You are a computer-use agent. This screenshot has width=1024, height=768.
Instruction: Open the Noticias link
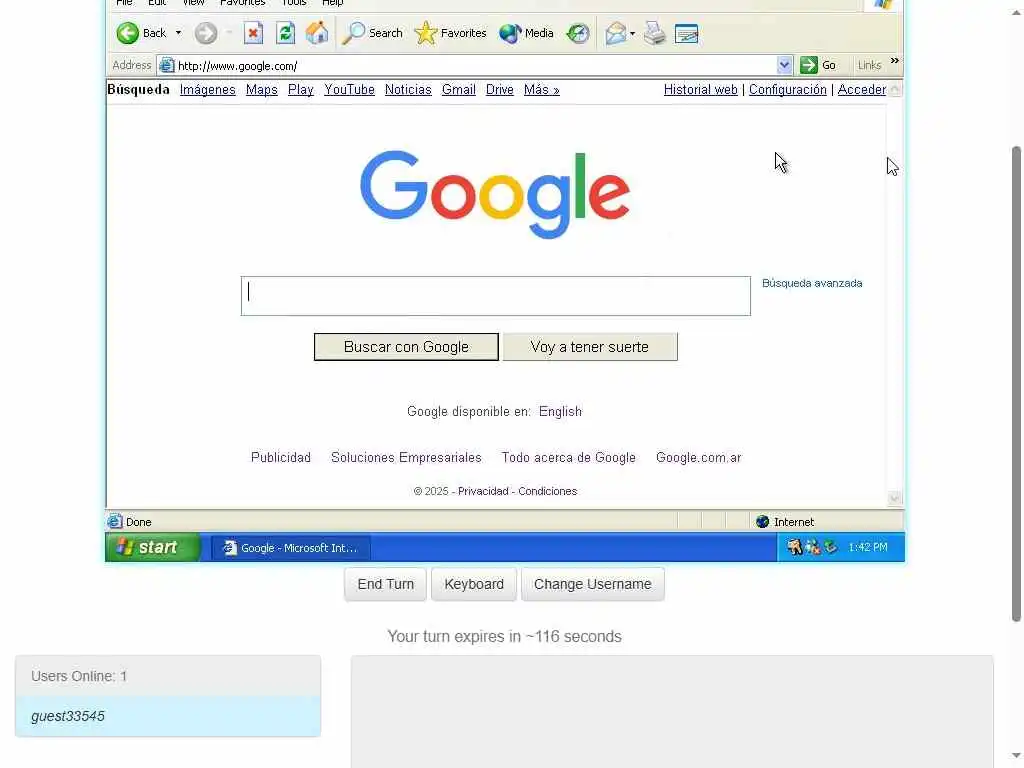tap(408, 89)
